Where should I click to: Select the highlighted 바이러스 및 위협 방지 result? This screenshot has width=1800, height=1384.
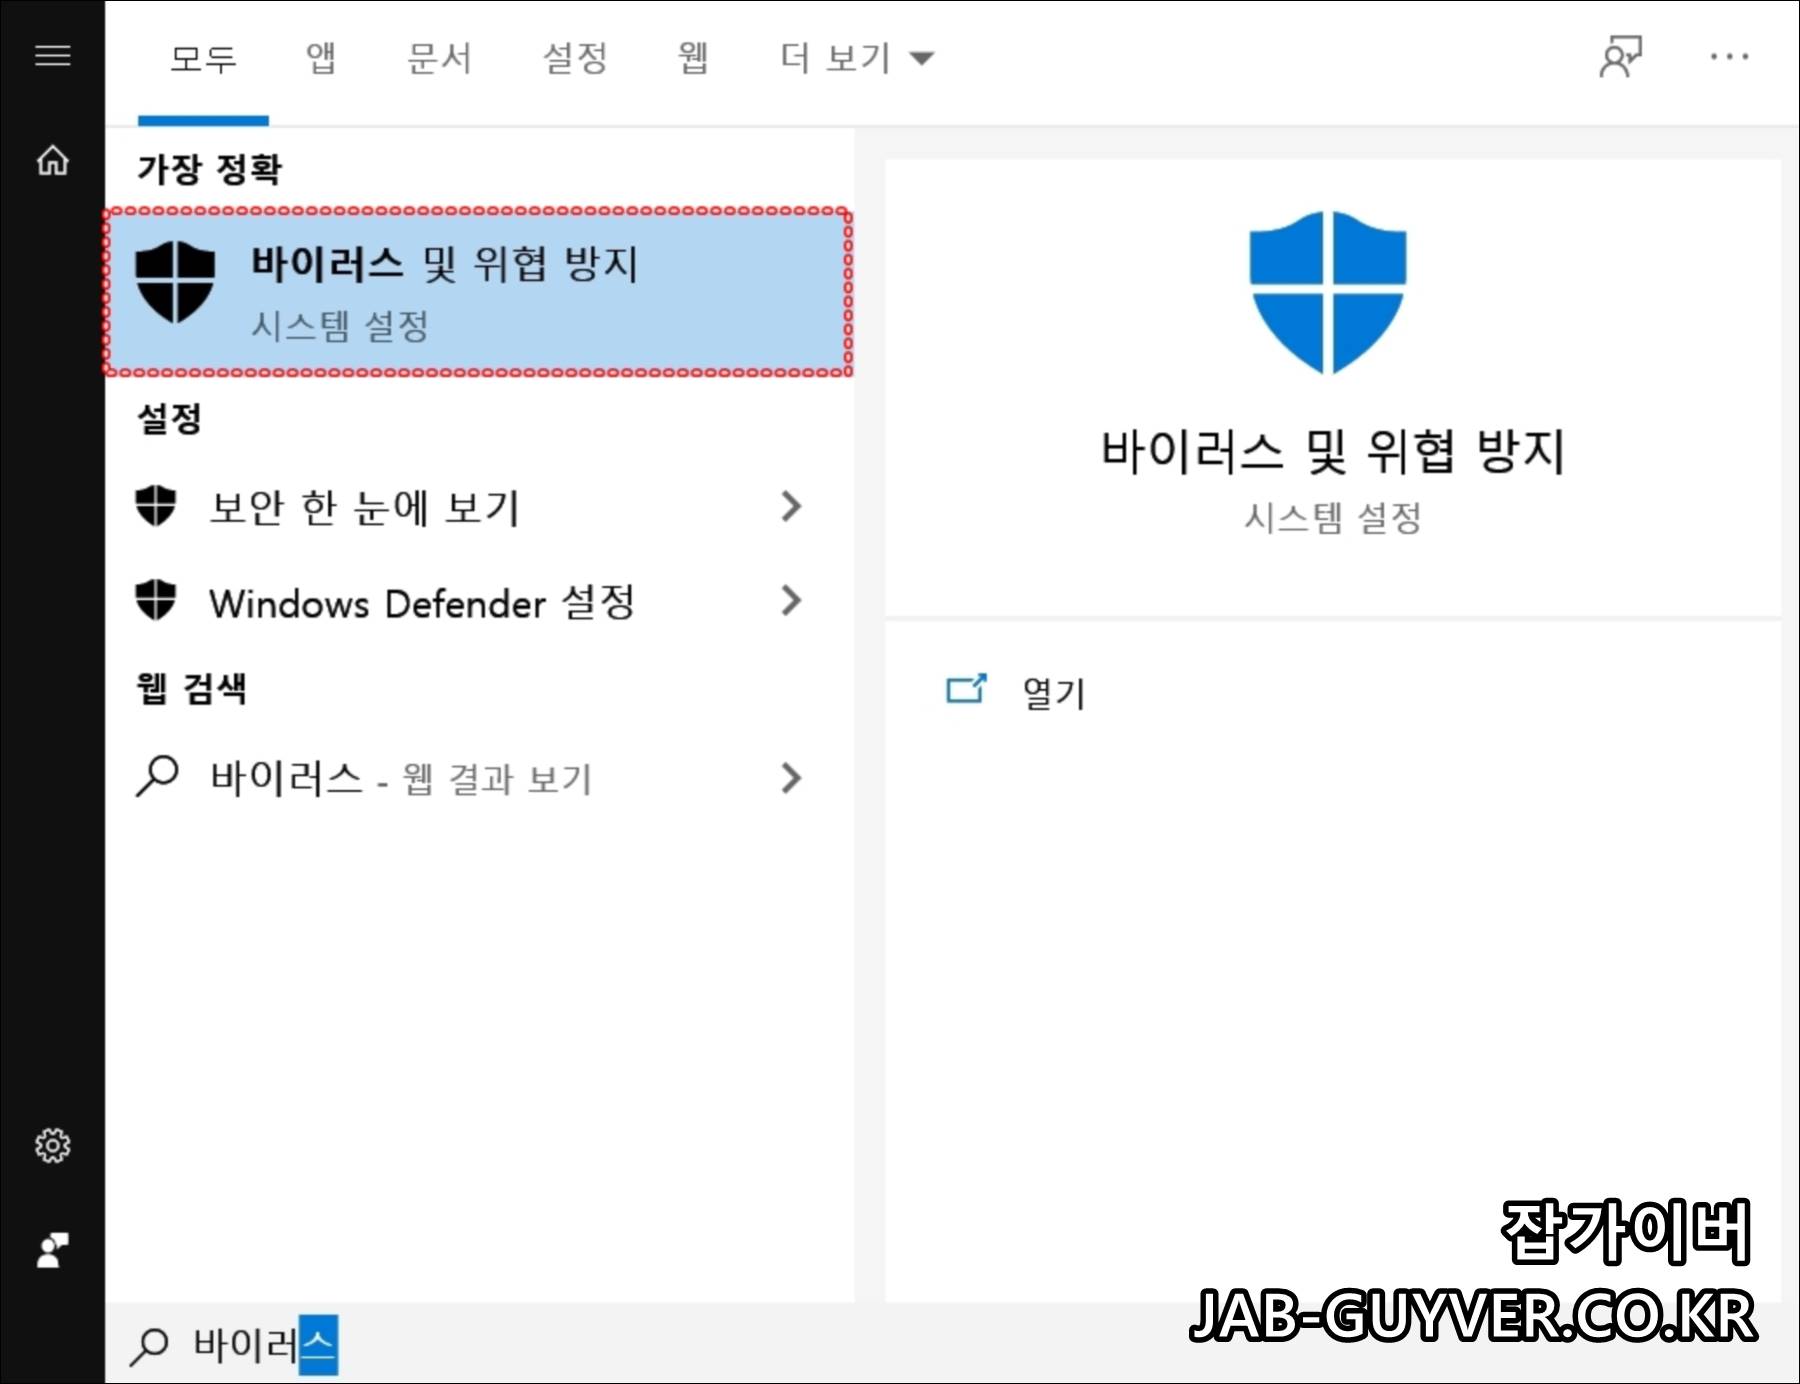475,292
